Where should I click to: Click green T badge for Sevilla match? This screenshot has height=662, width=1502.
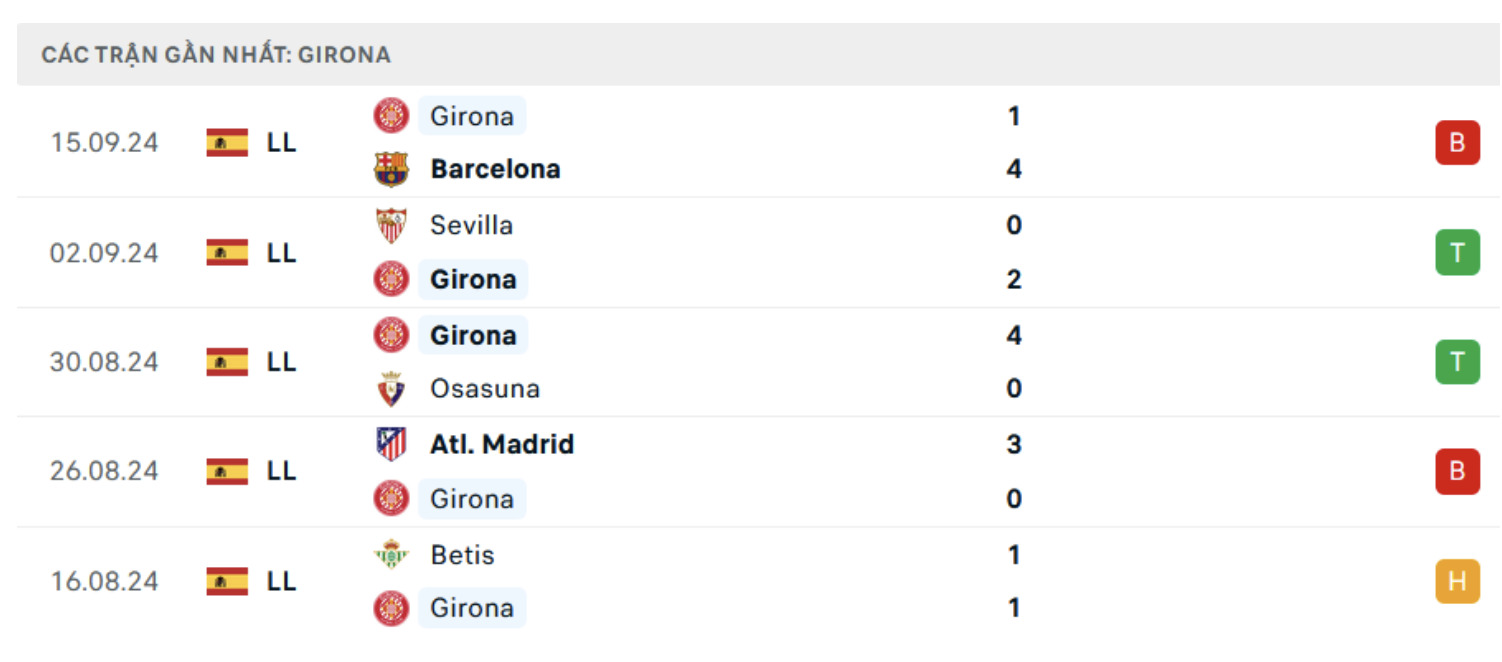click(1457, 253)
